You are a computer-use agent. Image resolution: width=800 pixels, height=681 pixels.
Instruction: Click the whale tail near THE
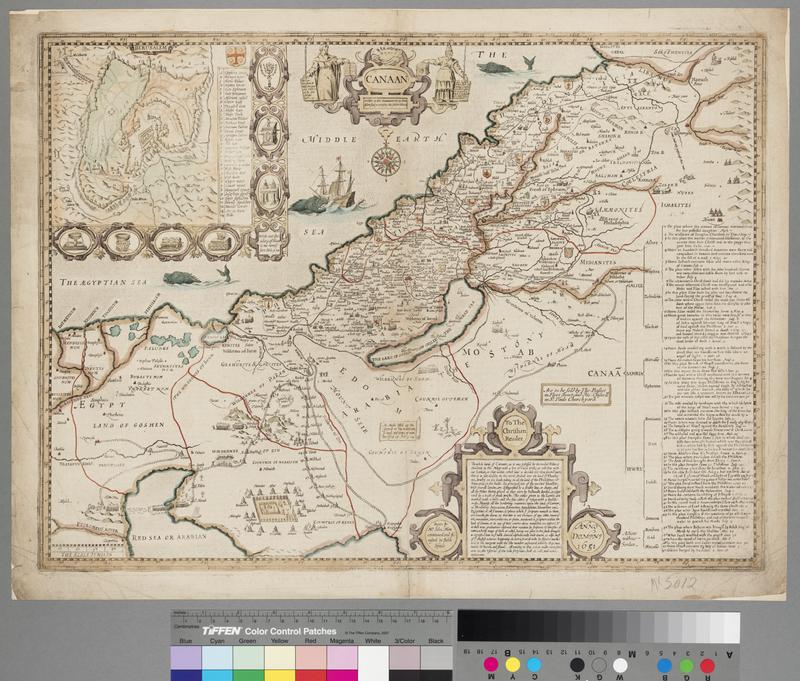point(528,62)
